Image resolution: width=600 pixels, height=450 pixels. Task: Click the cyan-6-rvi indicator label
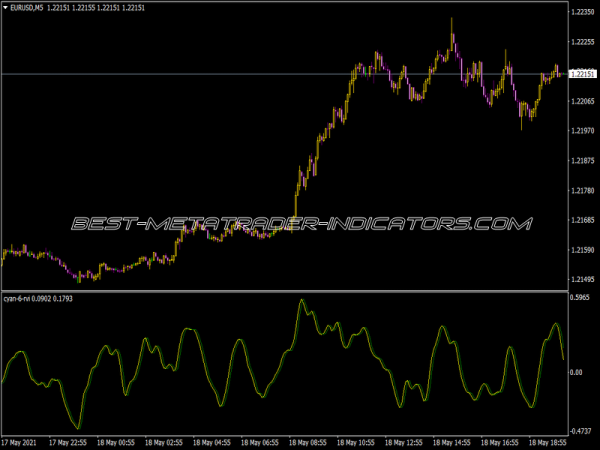(x=19, y=298)
